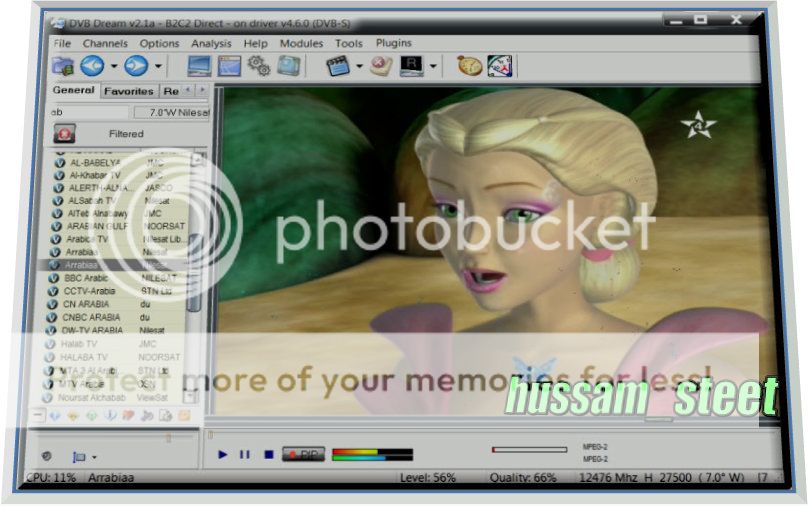Click the blue aspect icon in the bottom-left panel

click(x=79, y=457)
